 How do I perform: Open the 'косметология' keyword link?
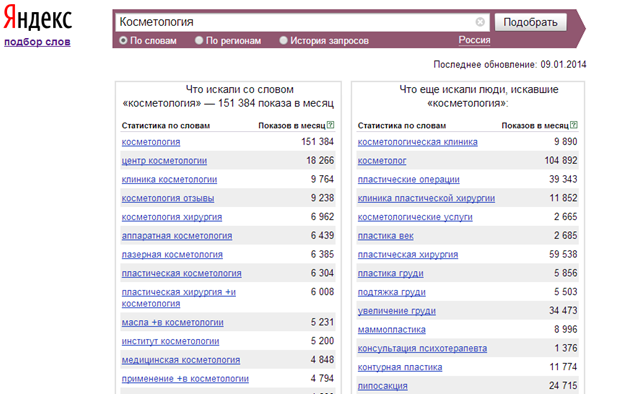[151, 142]
